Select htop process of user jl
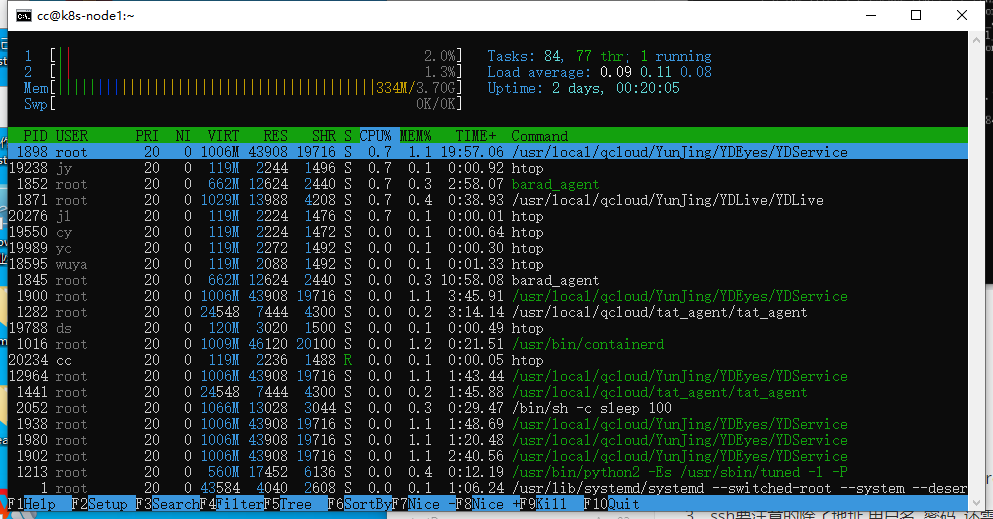This screenshot has width=993, height=519. point(488,216)
